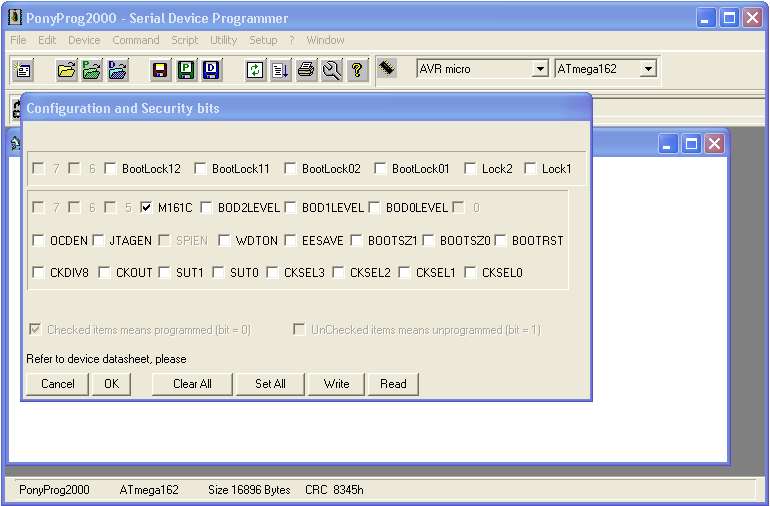Open the Setup menu
The width and height of the screenshot is (770, 506).
[x=263, y=40]
